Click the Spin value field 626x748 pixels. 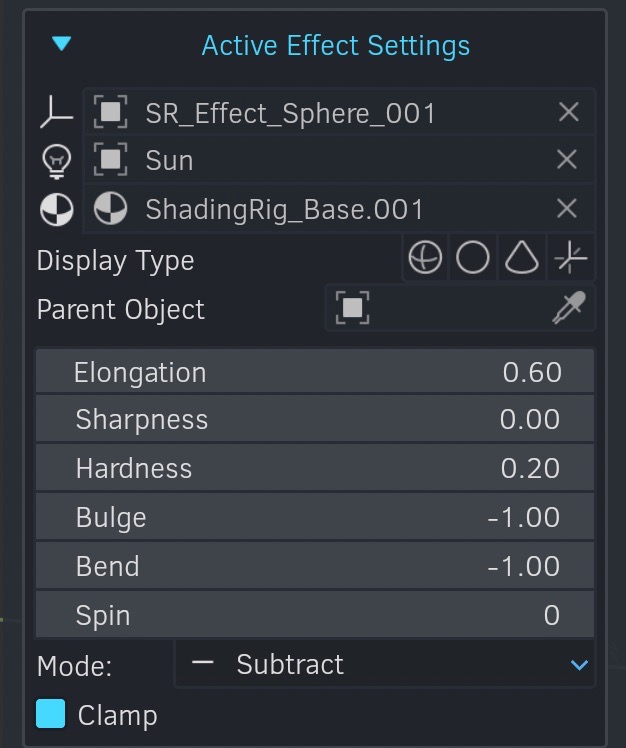pyautogui.click(x=315, y=614)
